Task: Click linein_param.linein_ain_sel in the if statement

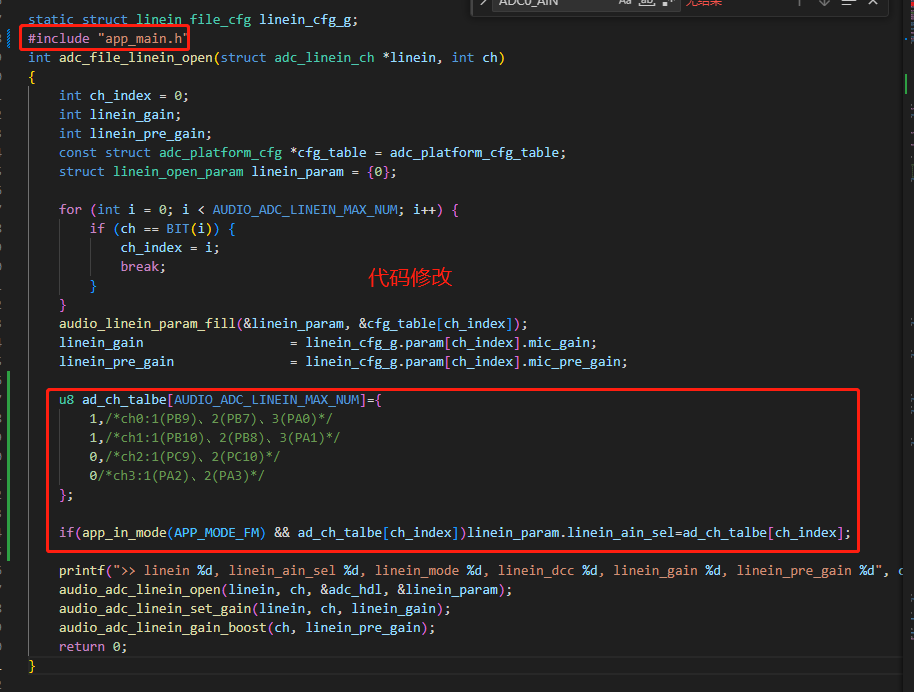Action: (x=570, y=533)
